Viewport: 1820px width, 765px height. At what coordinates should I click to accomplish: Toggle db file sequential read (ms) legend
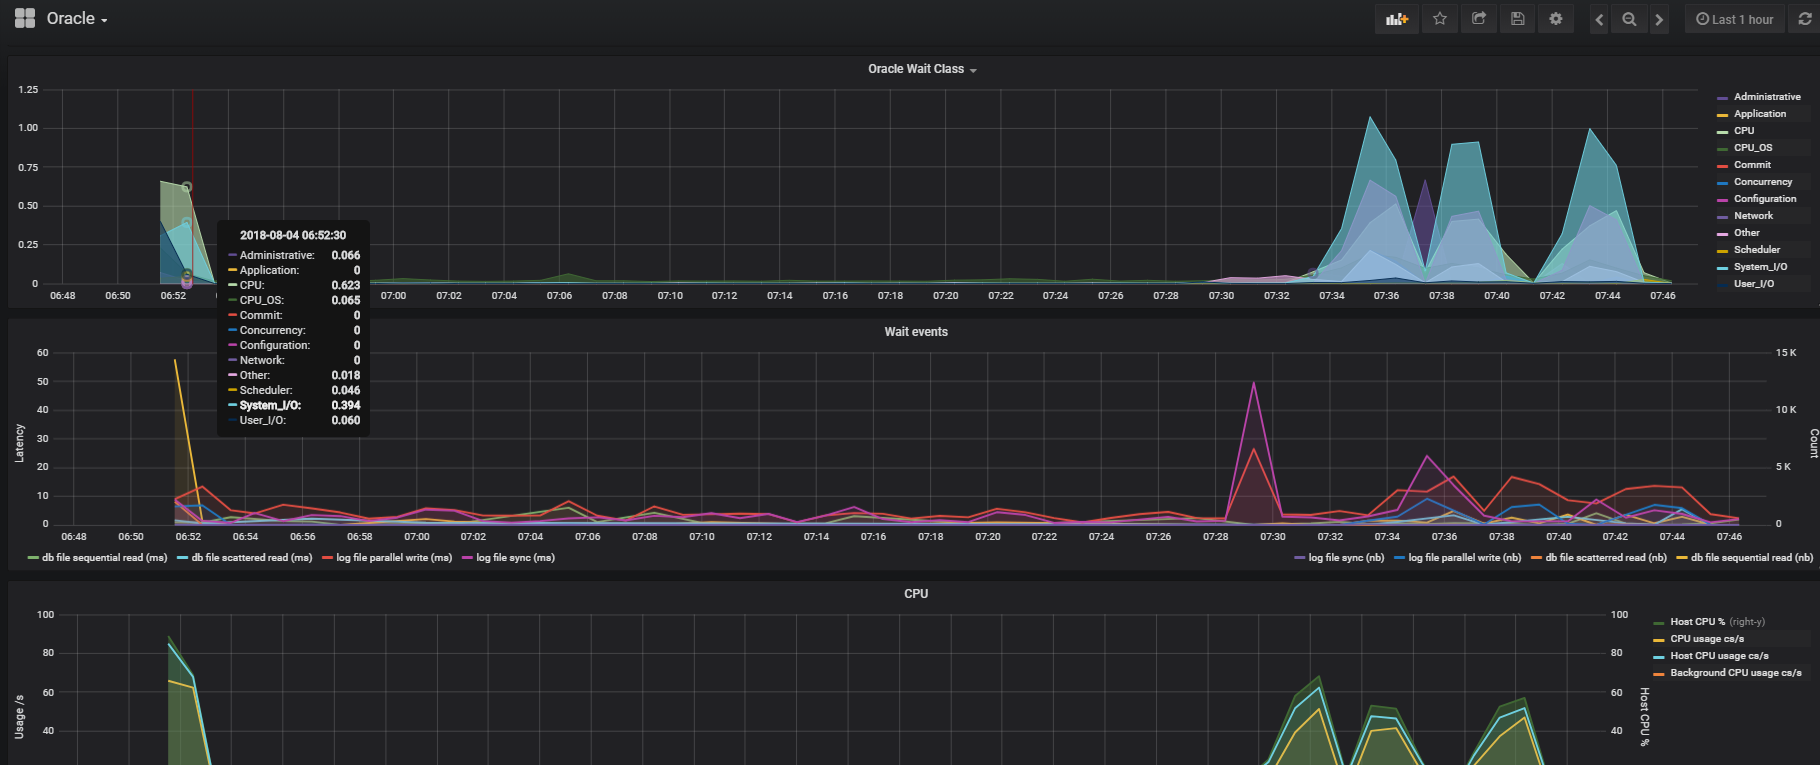(104, 558)
